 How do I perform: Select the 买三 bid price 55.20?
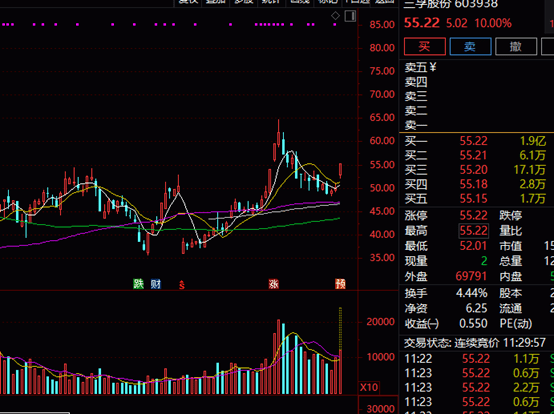point(473,170)
